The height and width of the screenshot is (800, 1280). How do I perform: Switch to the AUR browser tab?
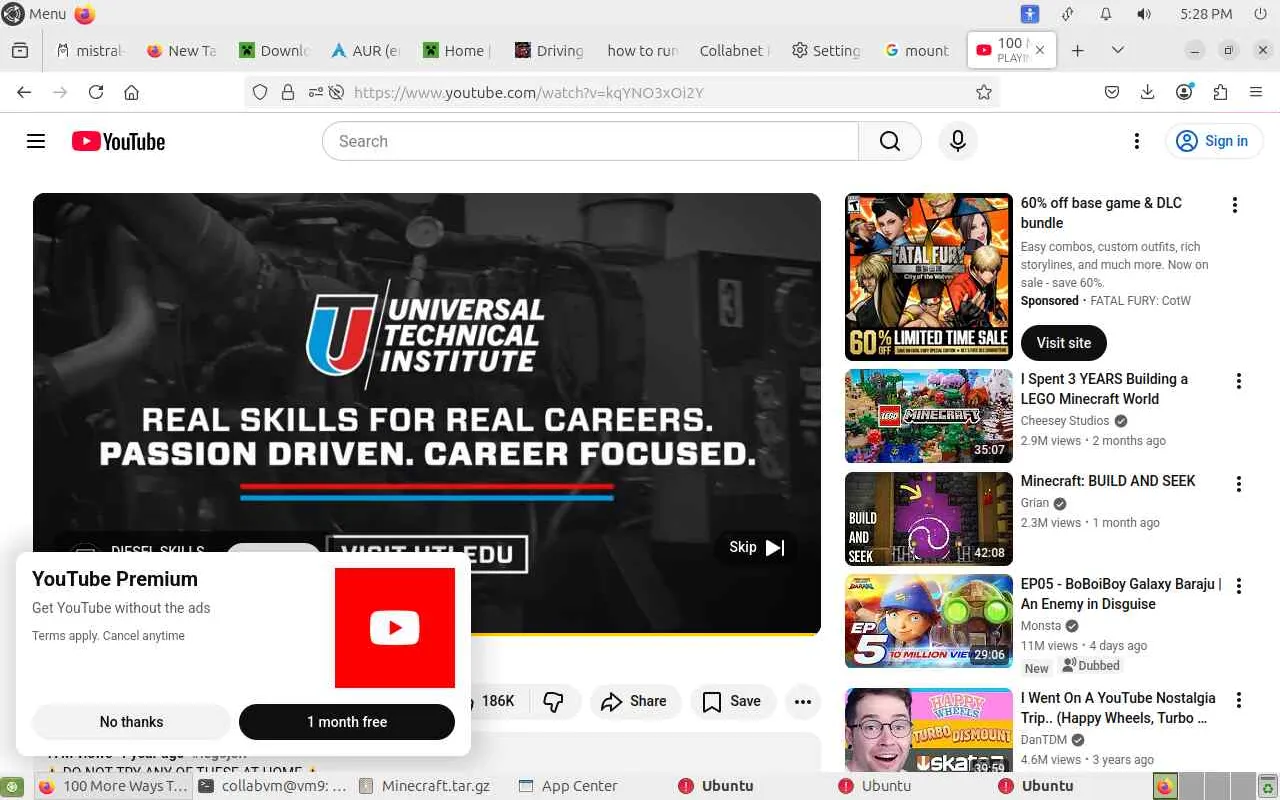tap(365, 50)
